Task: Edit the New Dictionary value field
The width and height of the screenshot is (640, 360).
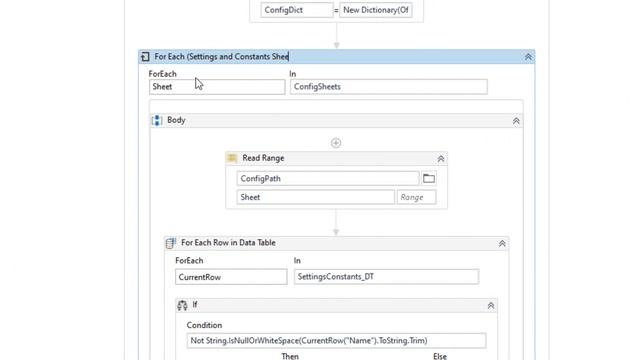Action: click(x=376, y=10)
